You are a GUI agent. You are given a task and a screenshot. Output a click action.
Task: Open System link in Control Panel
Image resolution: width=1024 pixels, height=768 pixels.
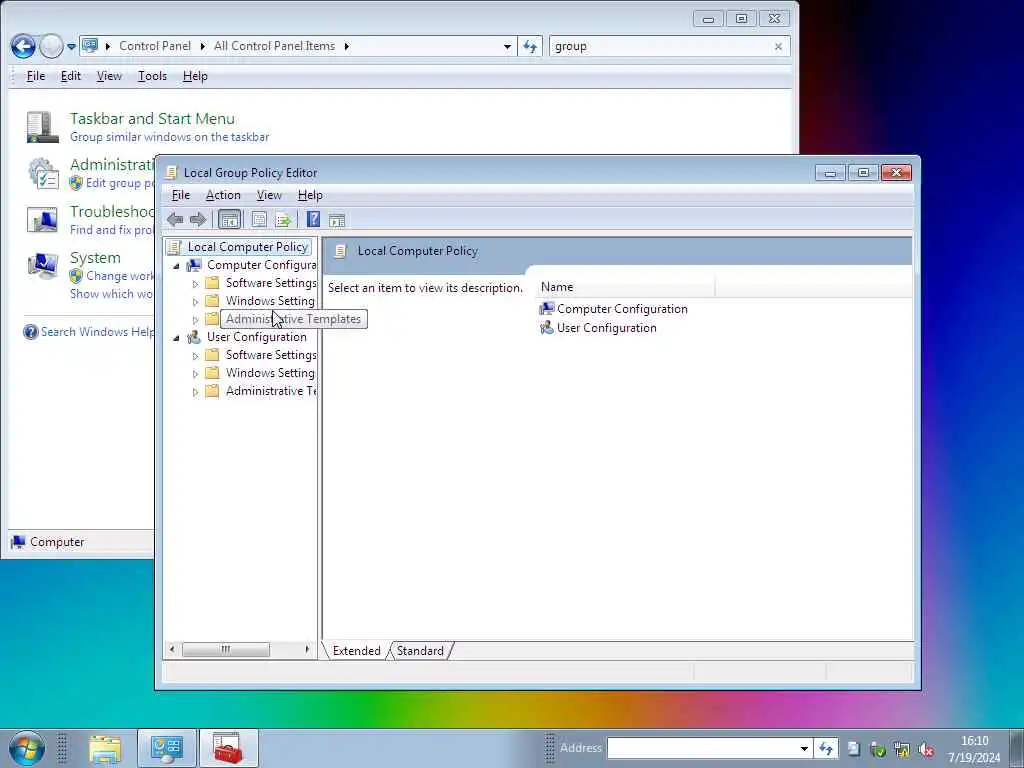click(95, 258)
